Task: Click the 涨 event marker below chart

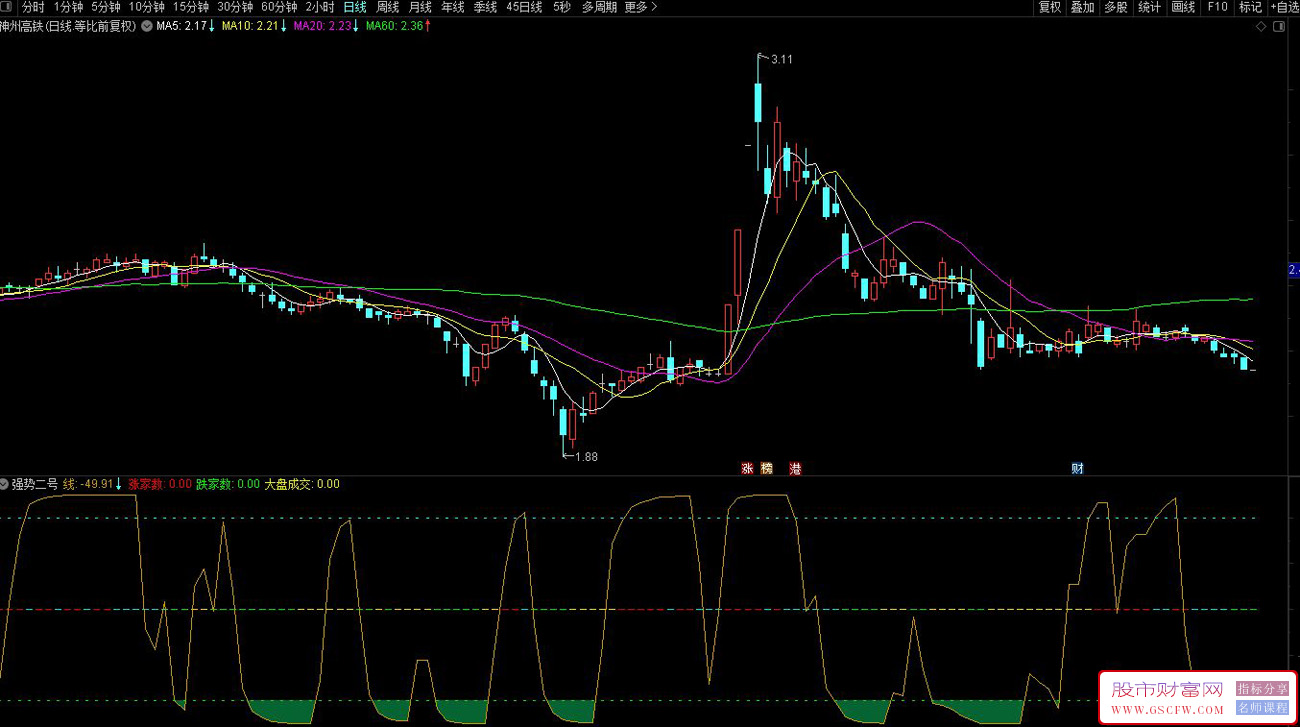Action: (x=747, y=468)
